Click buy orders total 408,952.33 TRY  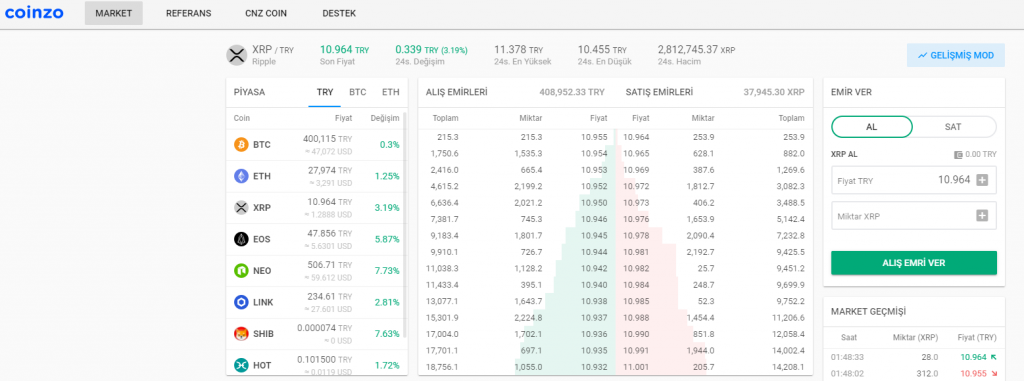pyautogui.click(x=572, y=92)
